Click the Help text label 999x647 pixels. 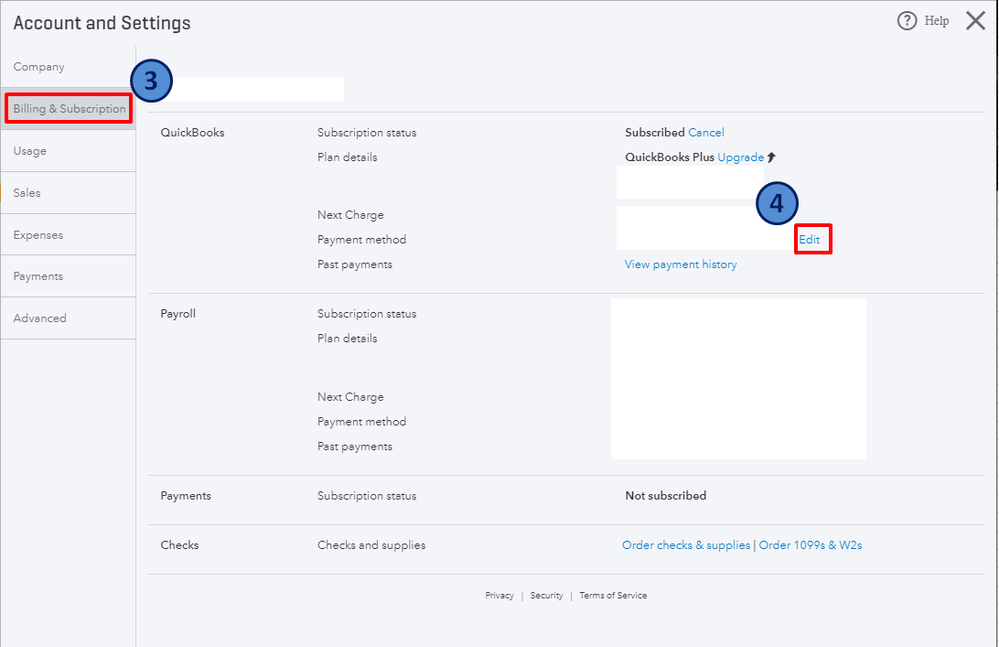pyautogui.click(x=937, y=21)
